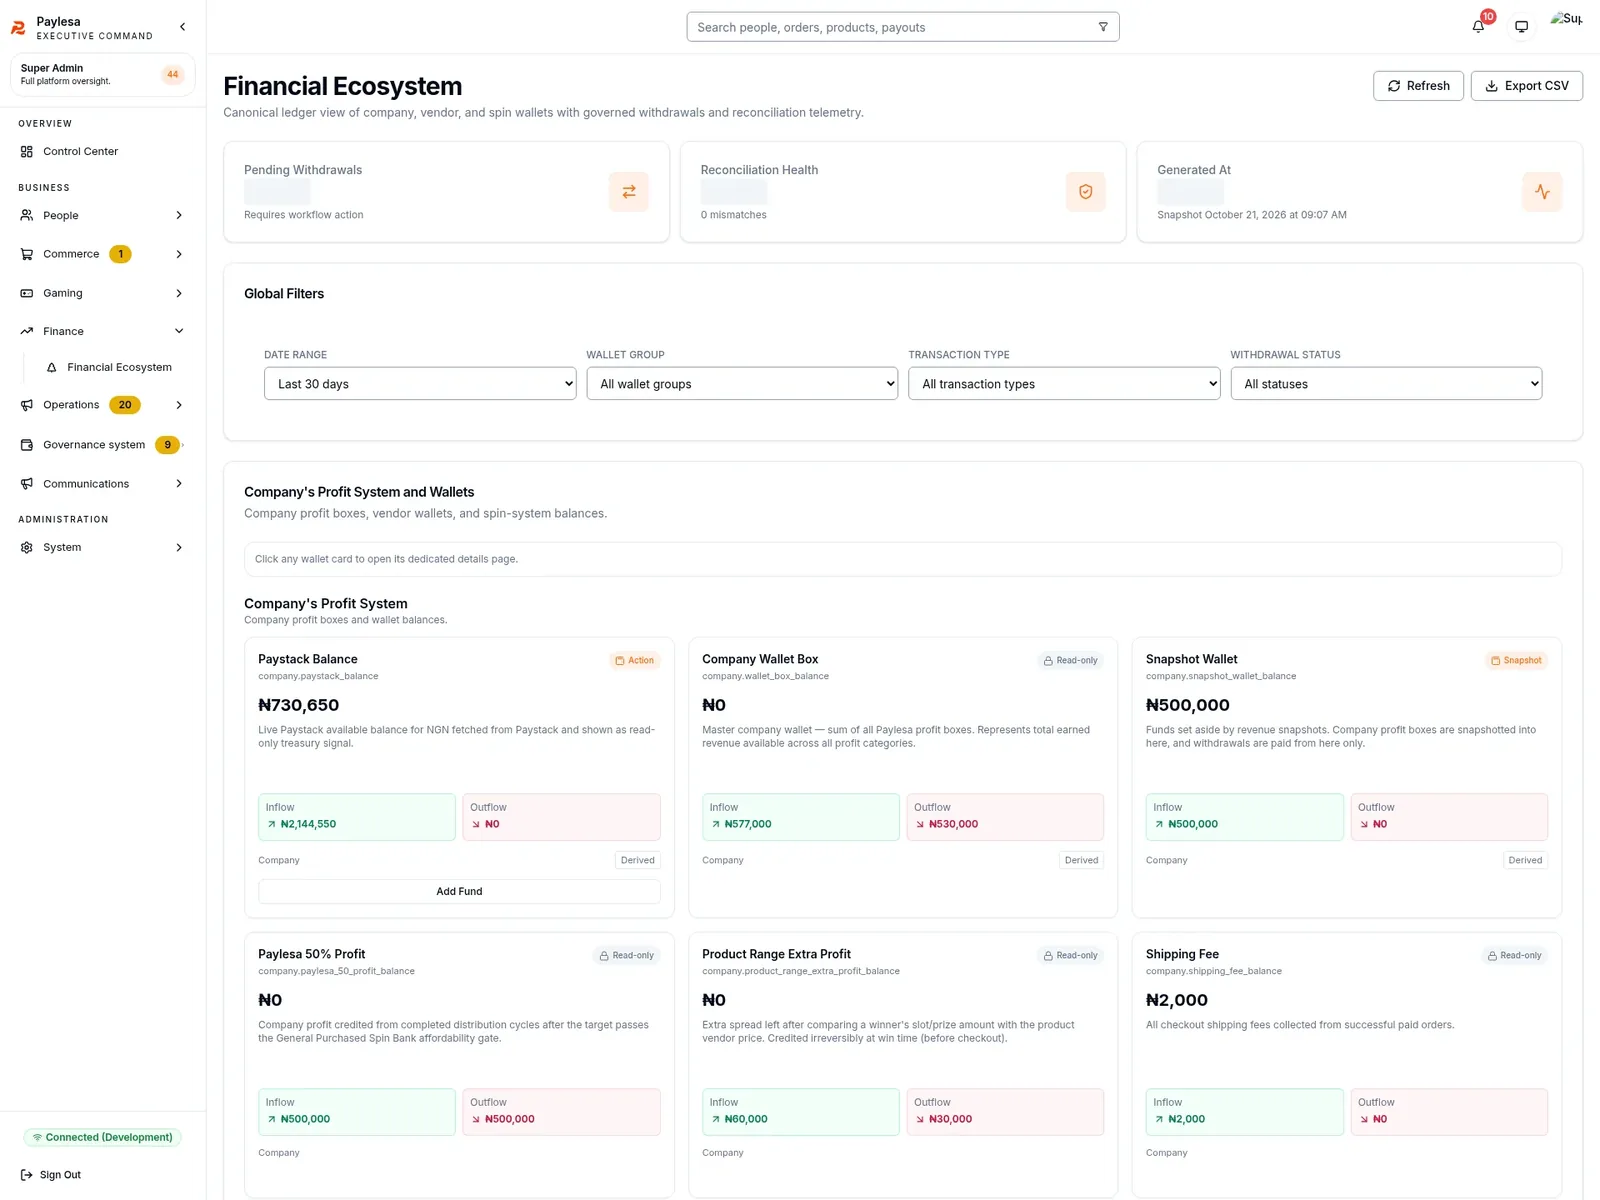This screenshot has height=1200, width=1600.
Task: Click the Generated At activity pulse icon
Action: (x=1542, y=192)
